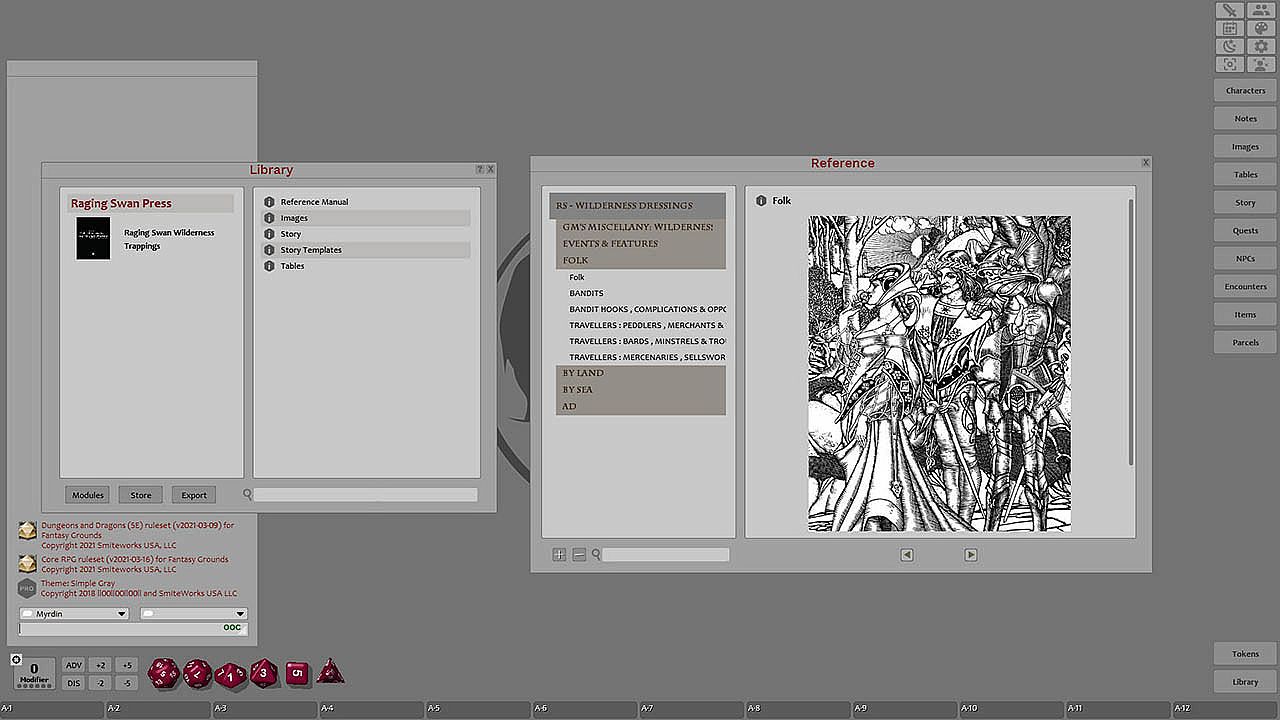
Task: Click the Export button in Library
Action: pos(193,495)
